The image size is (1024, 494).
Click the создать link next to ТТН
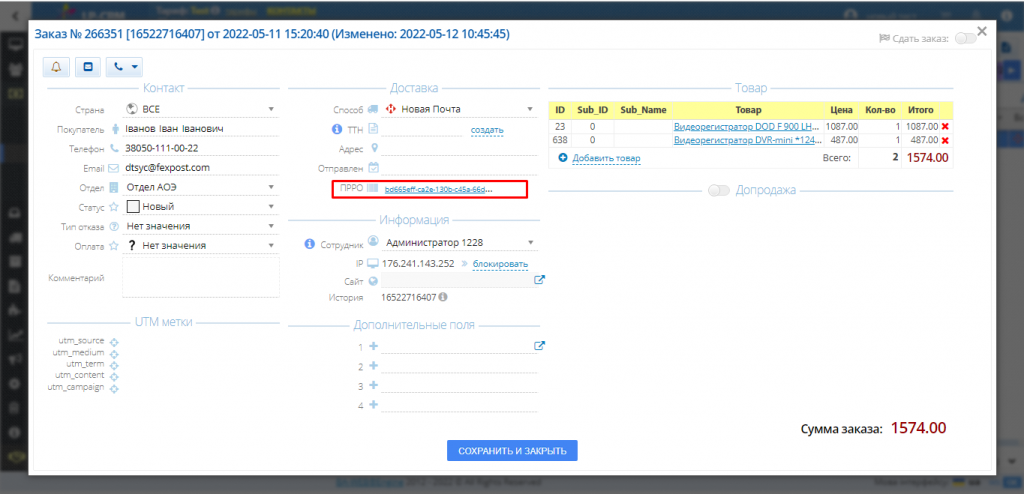[x=487, y=130]
